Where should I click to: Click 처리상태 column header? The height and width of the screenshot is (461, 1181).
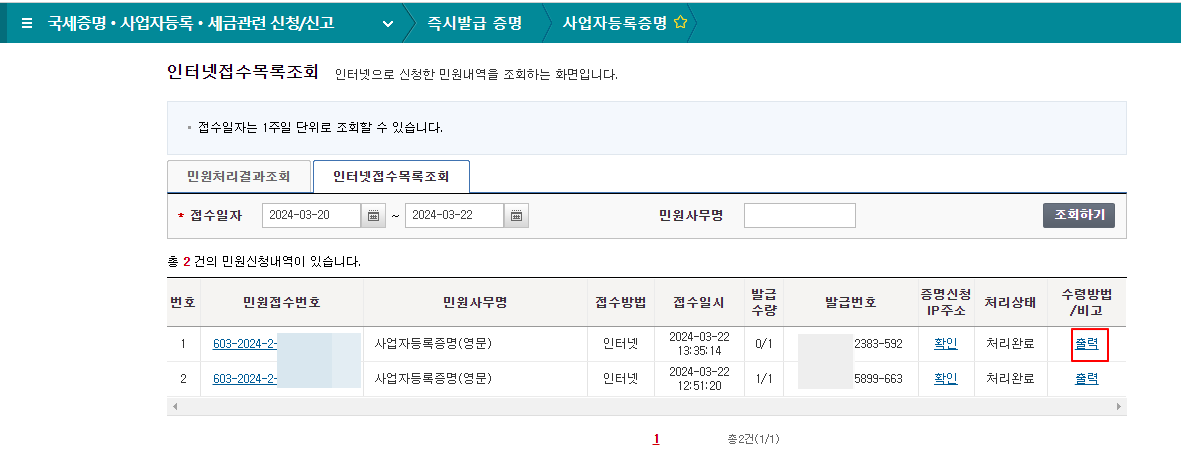1010,302
